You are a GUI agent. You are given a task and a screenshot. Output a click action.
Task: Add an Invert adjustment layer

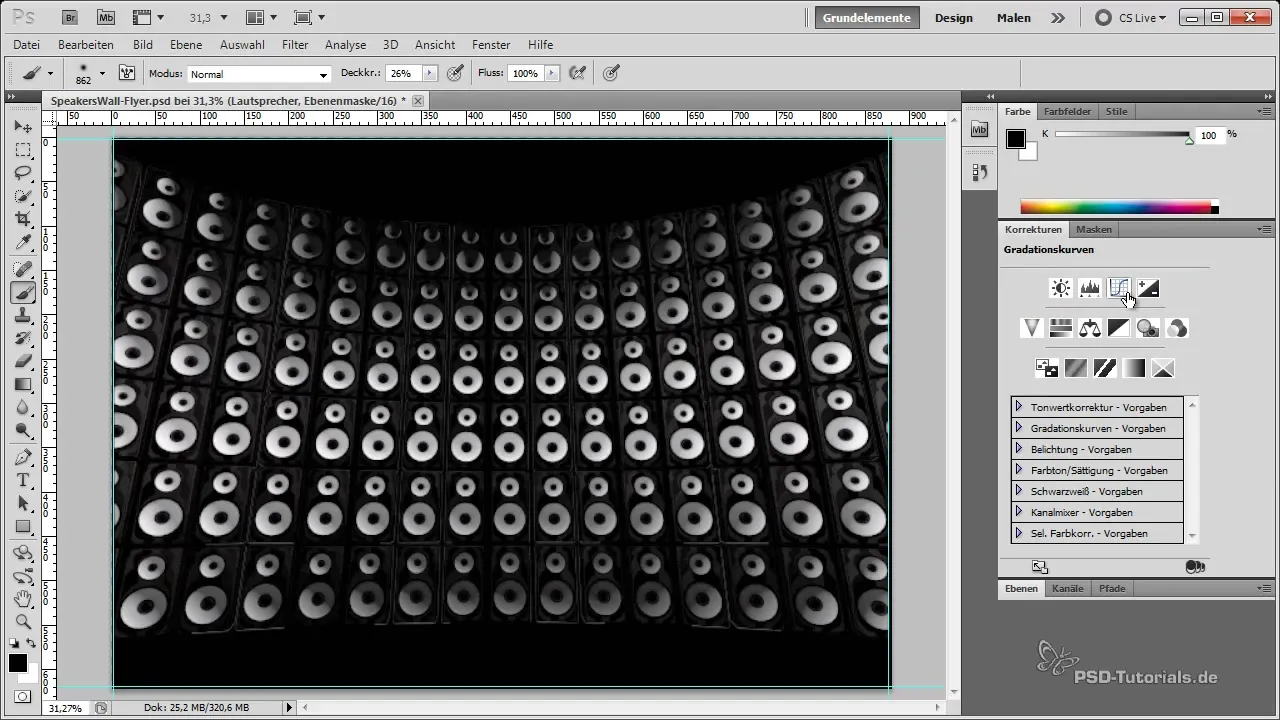pyautogui.click(x=1046, y=368)
